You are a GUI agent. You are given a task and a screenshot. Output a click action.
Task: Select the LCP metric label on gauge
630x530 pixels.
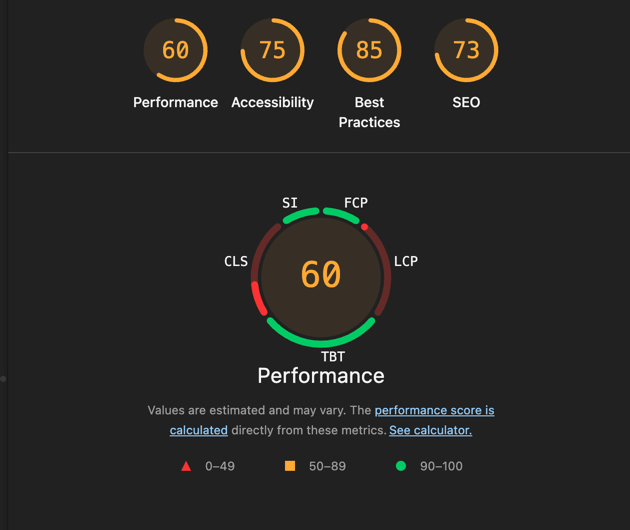coord(406,261)
